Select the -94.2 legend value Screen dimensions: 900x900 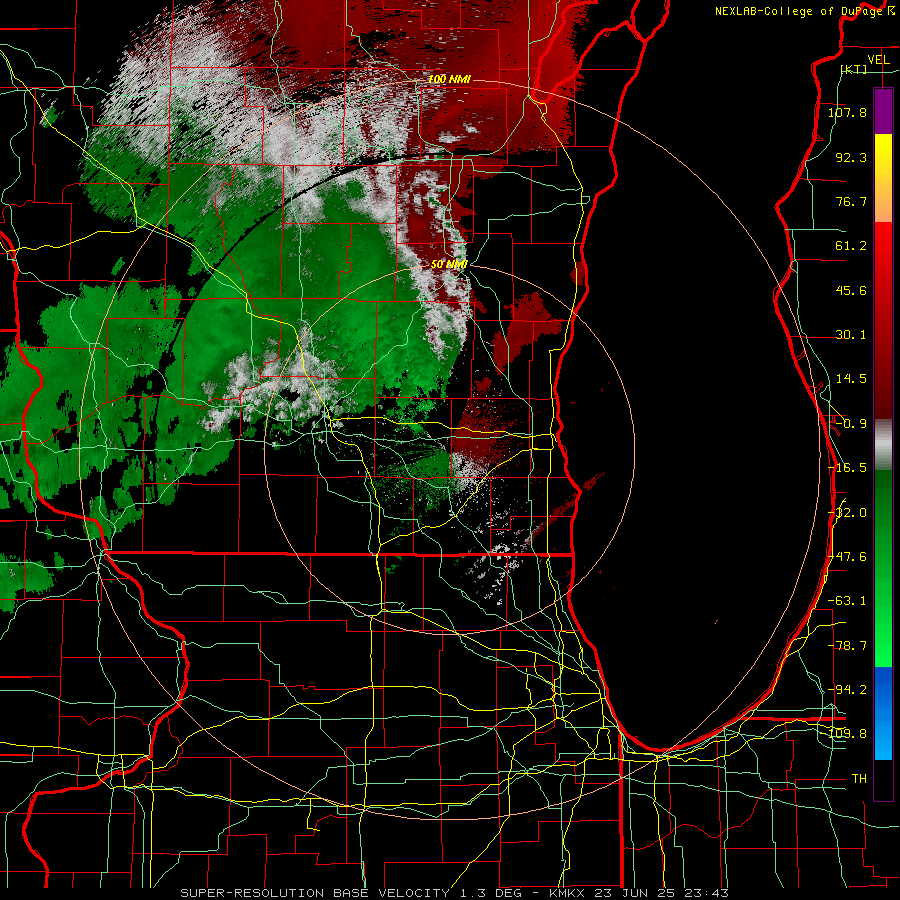(x=847, y=689)
